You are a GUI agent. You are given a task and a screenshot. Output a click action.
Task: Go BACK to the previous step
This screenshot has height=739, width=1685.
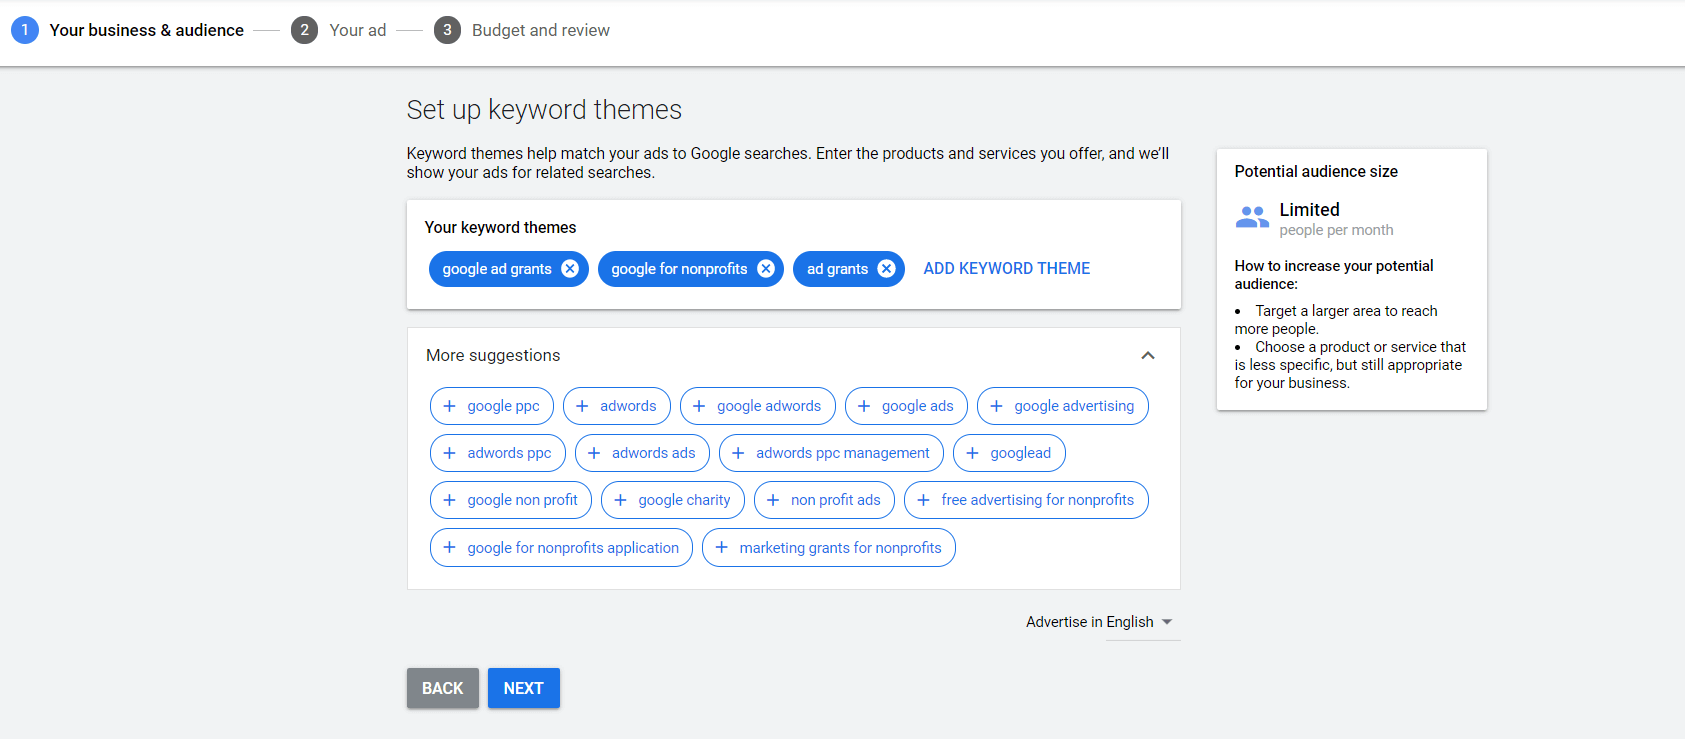(442, 688)
